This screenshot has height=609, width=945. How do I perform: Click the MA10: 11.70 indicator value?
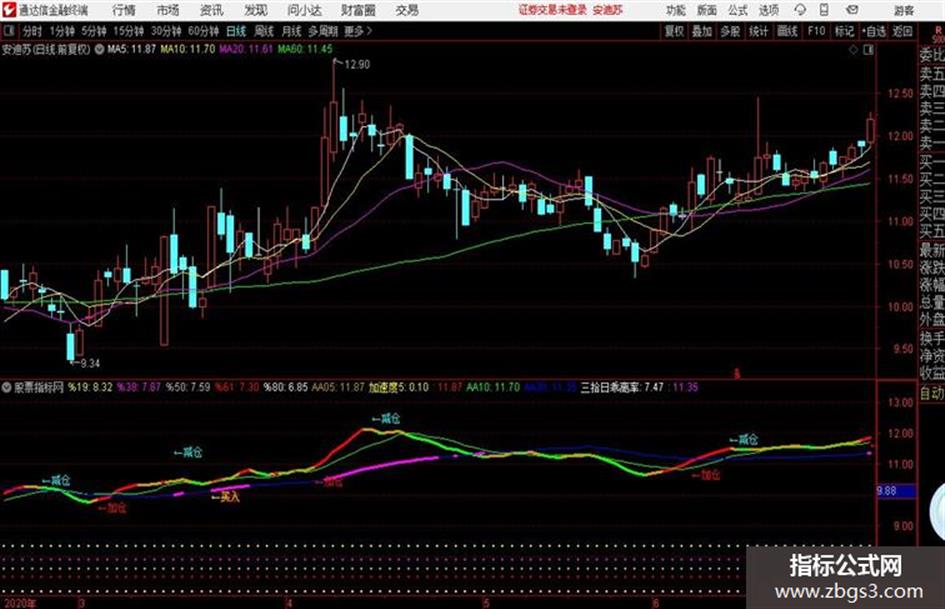(187, 49)
